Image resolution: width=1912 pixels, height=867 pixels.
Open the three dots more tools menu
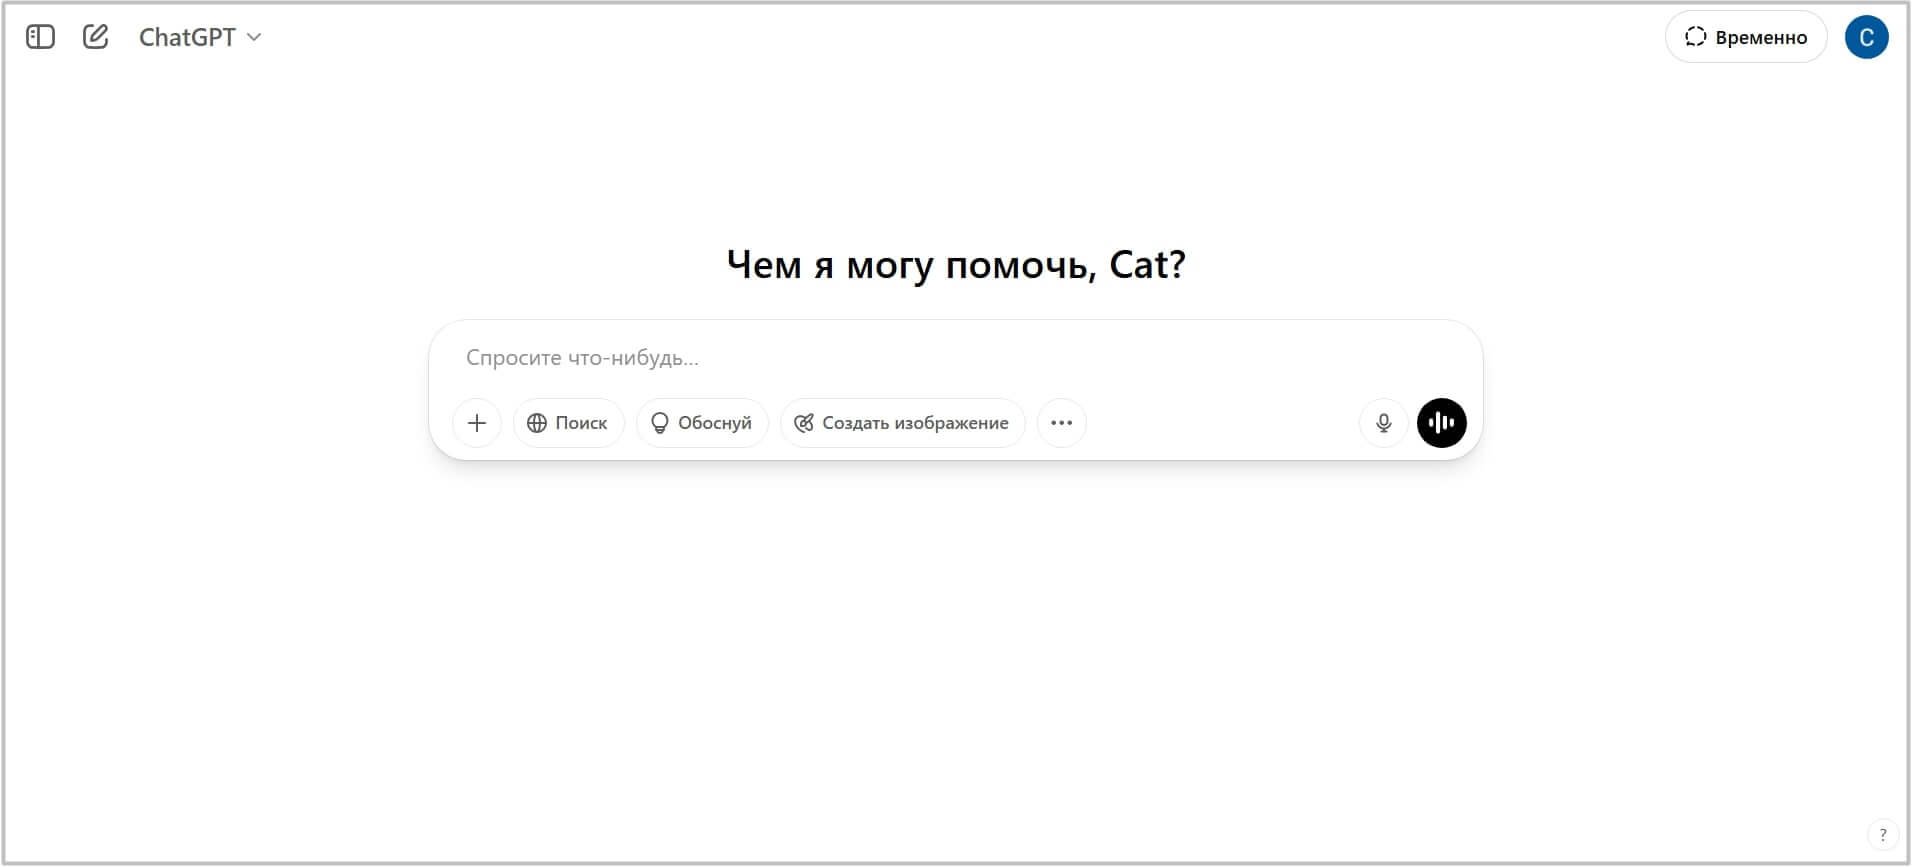click(x=1062, y=423)
